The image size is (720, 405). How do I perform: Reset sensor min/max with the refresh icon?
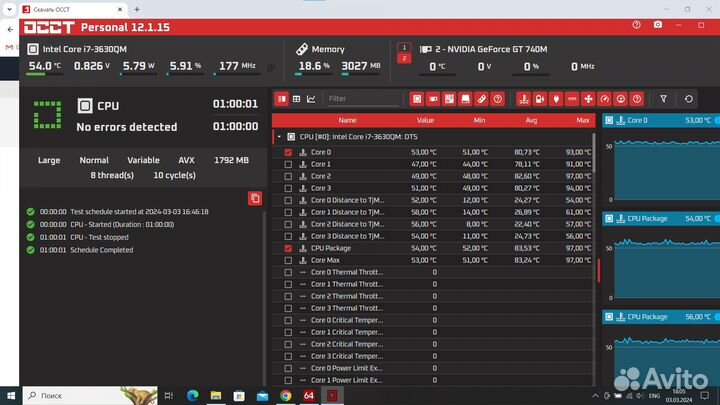tap(688, 99)
